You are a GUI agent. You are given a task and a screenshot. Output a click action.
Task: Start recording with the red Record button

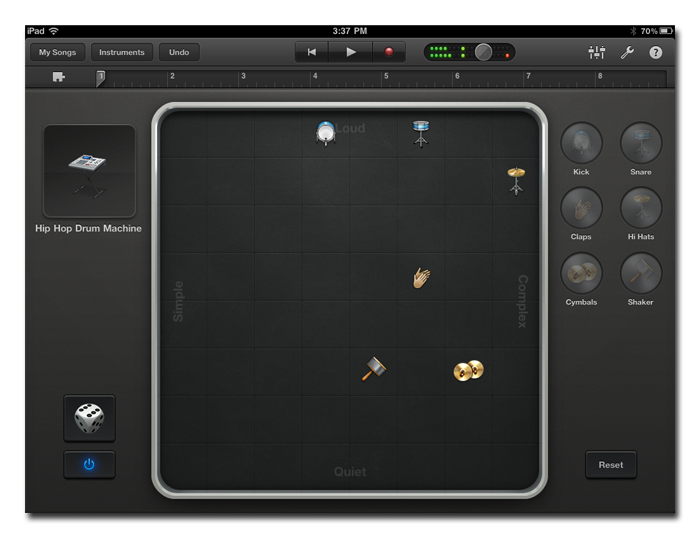(x=389, y=52)
